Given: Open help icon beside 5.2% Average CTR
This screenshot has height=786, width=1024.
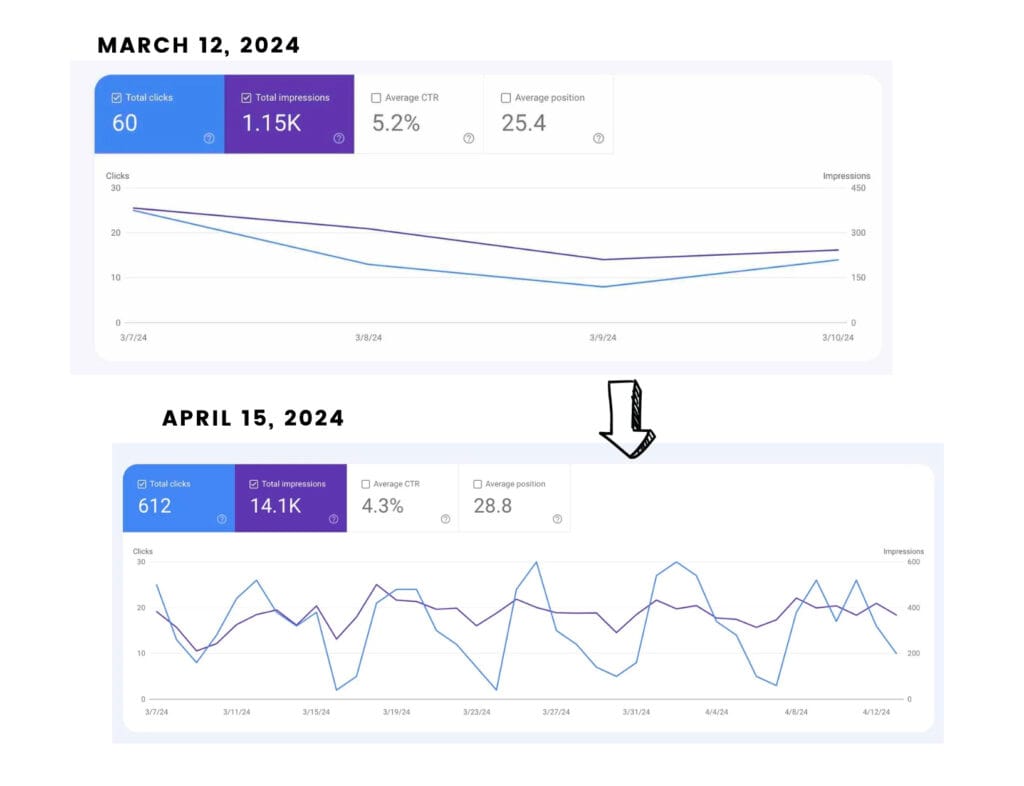Looking at the screenshot, I should (x=468, y=139).
